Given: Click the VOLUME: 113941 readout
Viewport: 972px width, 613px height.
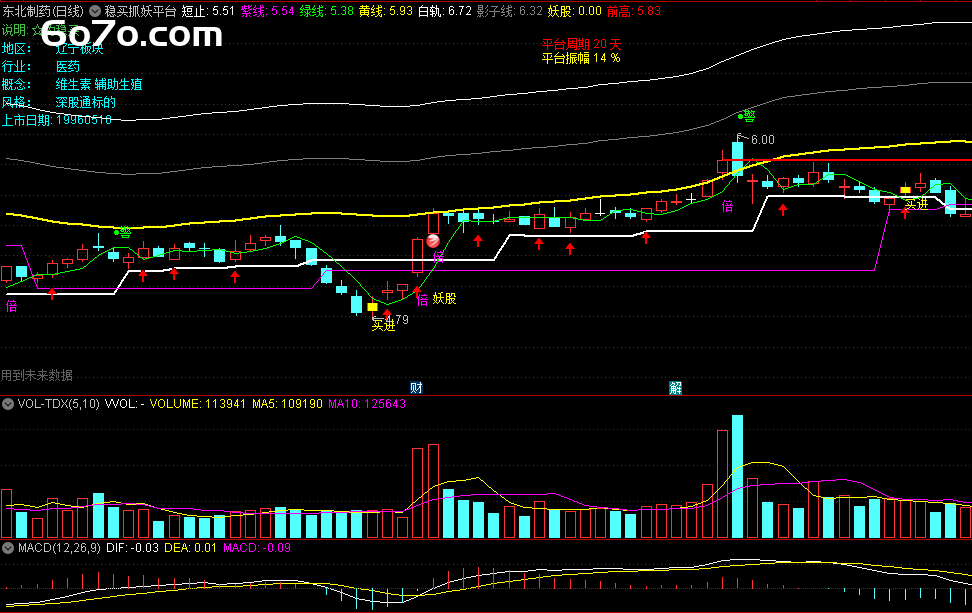Looking at the screenshot, I should [198, 404].
